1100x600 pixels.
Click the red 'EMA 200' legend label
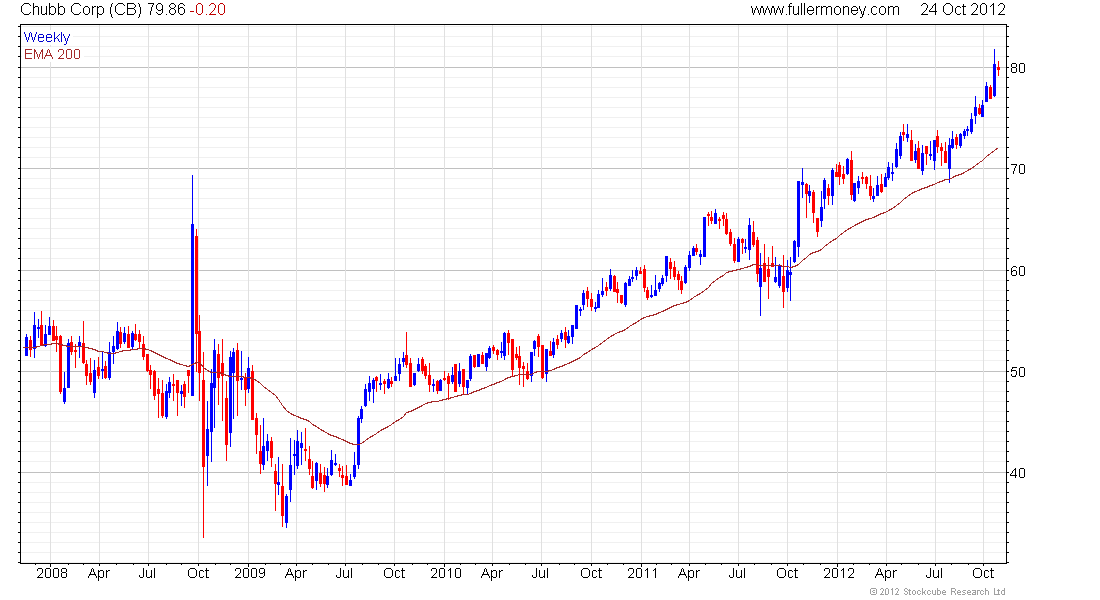pos(52,55)
